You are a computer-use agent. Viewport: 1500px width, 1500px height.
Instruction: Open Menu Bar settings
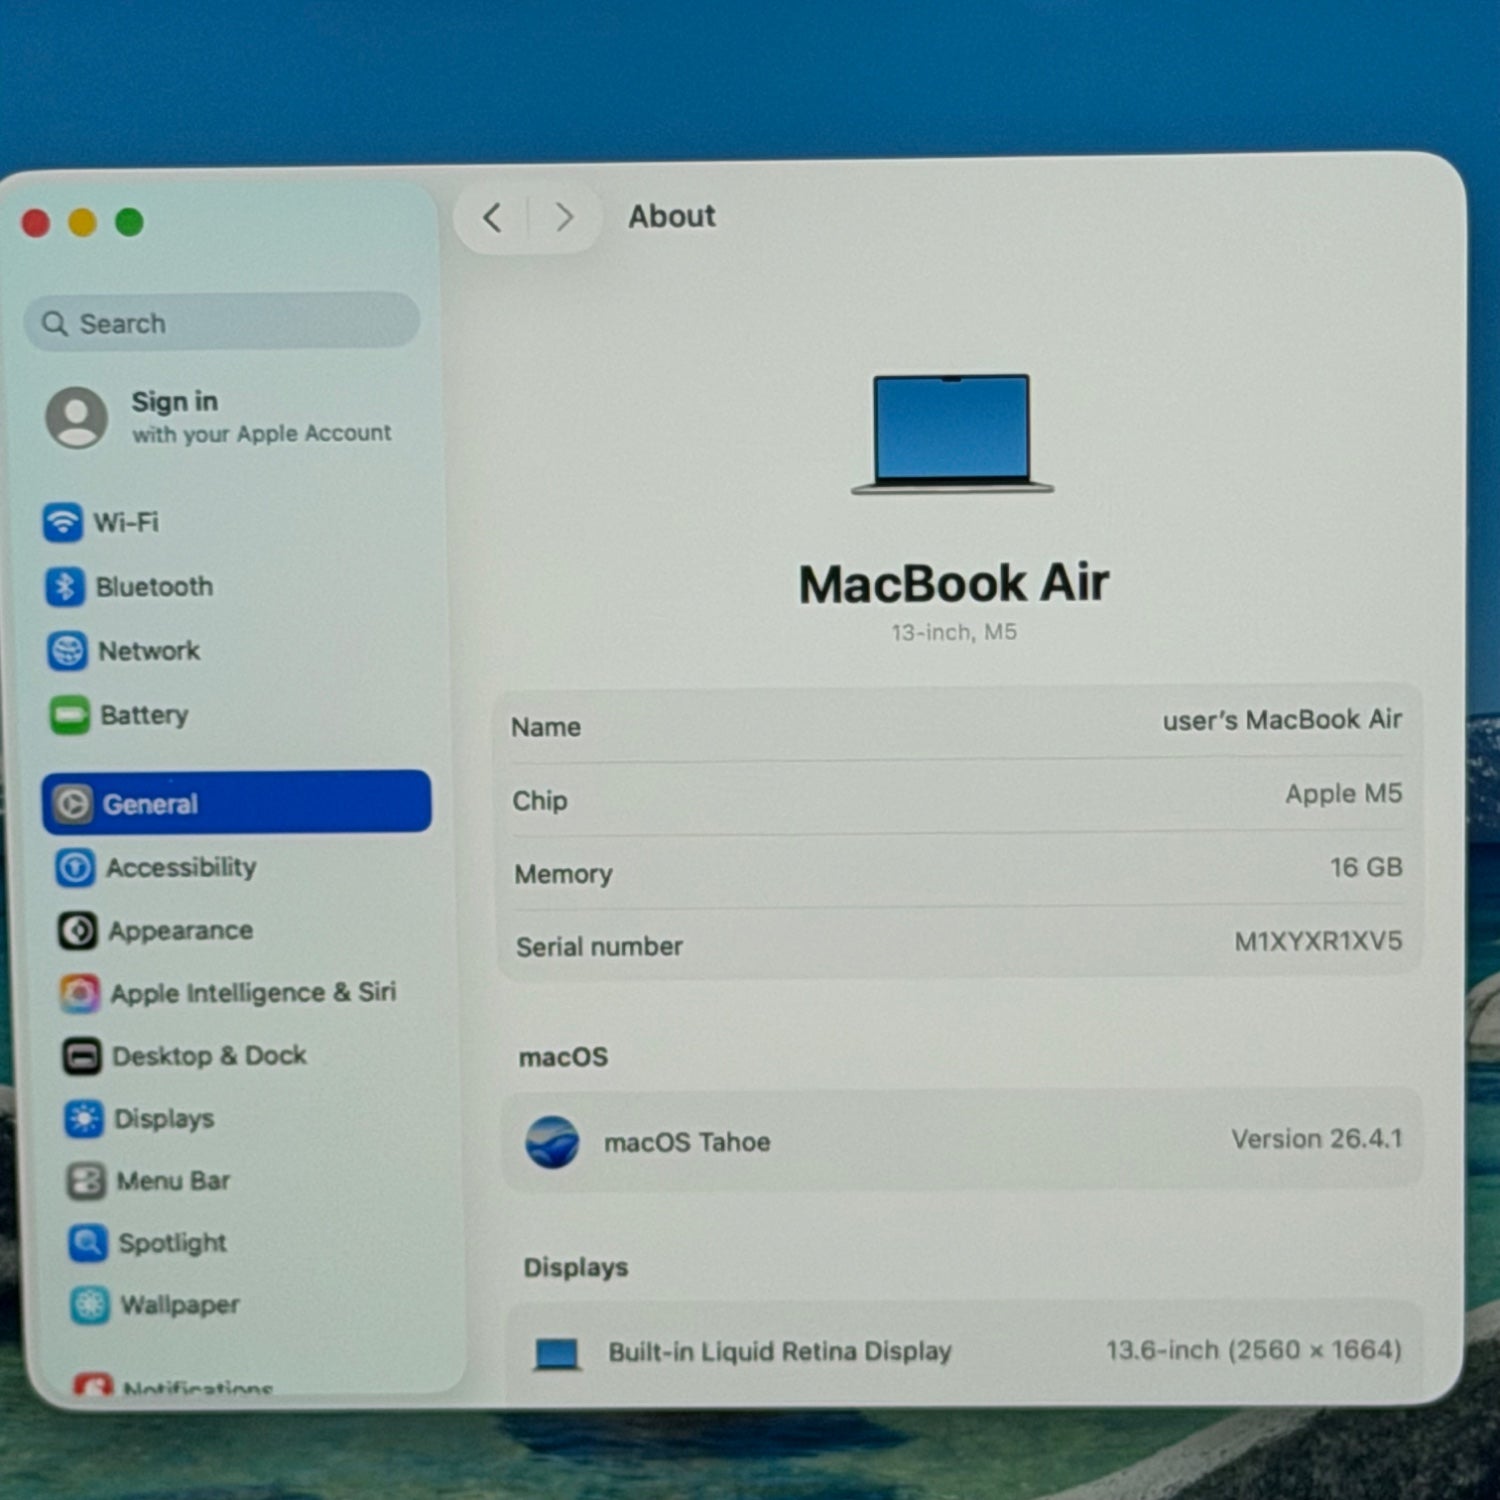(250, 1181)
